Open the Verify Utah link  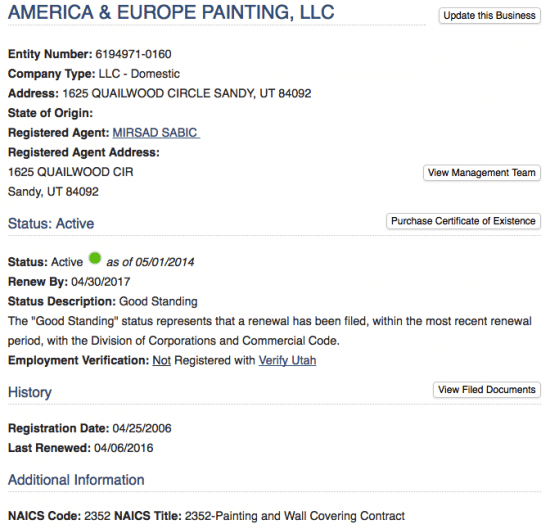point(287,361)
